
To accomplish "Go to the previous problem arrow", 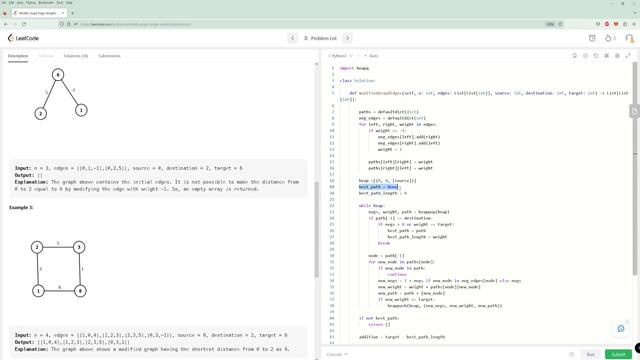I will click(x=292, y=38).
